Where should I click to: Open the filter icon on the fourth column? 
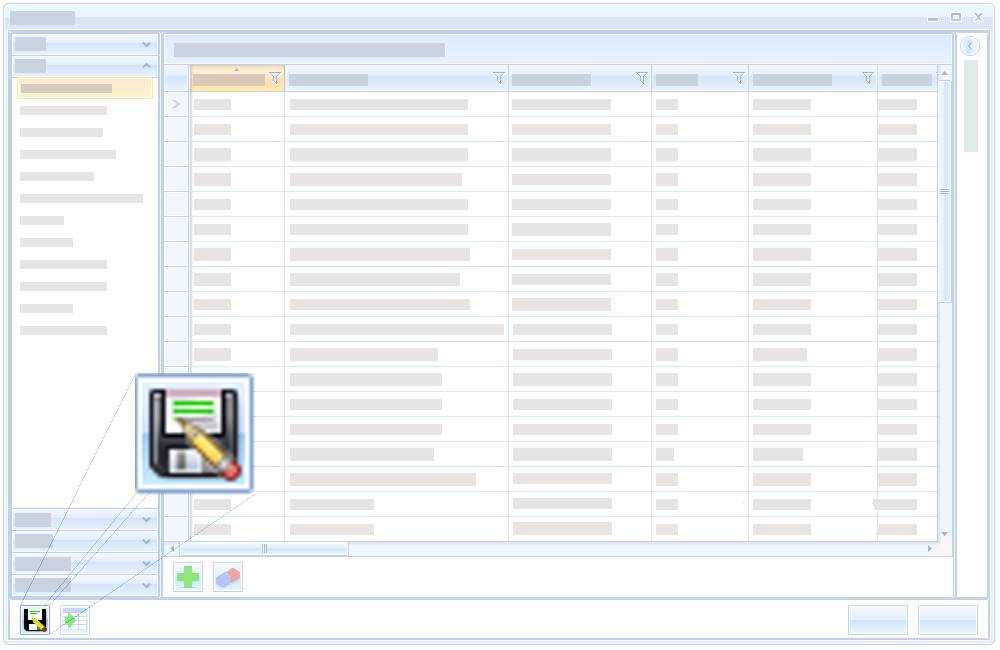[739, 78]
